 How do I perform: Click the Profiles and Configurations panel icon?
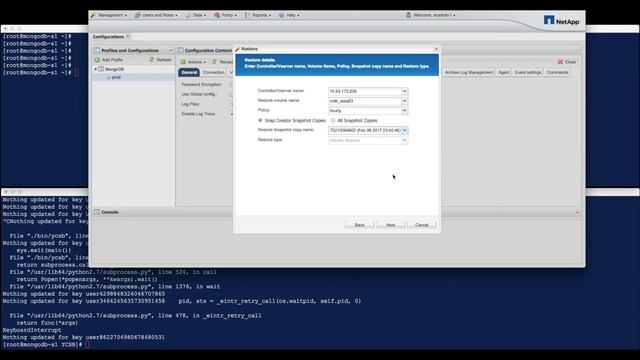tap(97, 50)
